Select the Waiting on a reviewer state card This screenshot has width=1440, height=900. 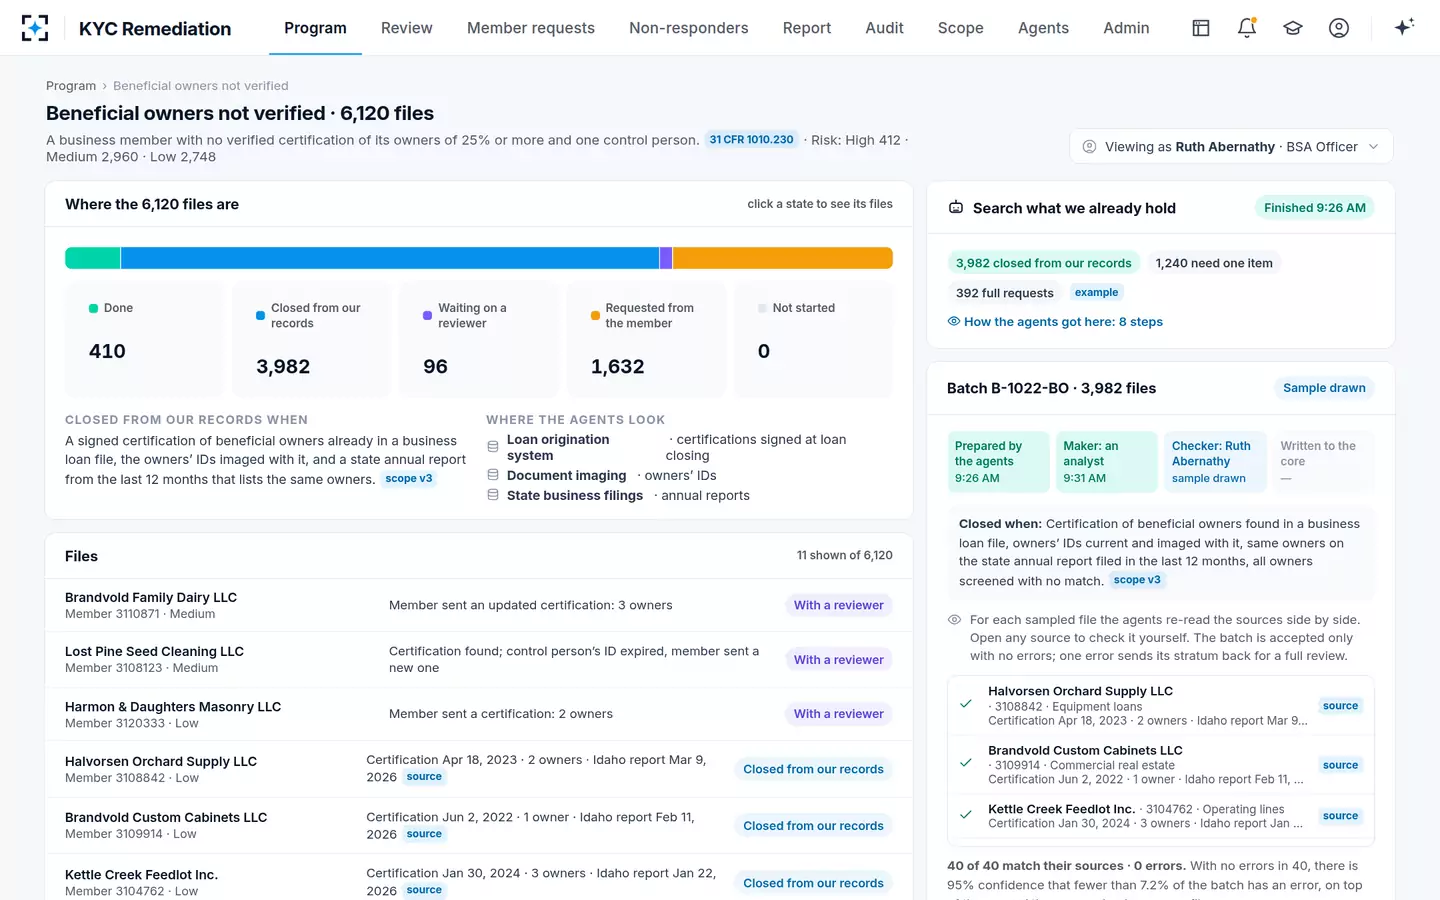[x=479, y=340]
